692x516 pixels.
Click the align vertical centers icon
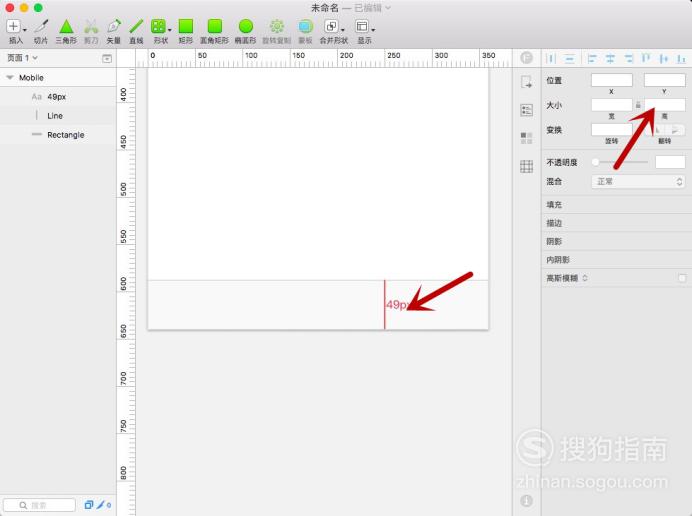click(x=663, y=58)
